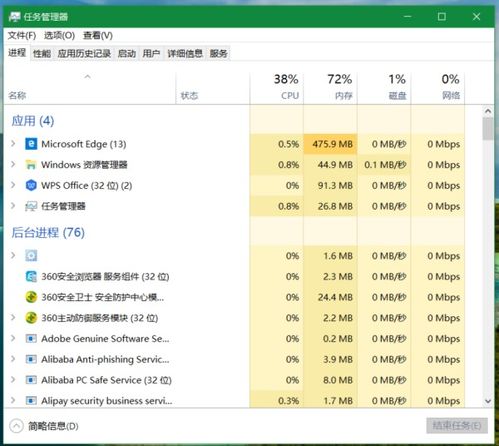This screenshot has height=446, width=499.
Task: Click the scrollbar up arrow
Action: pos(488,111)
